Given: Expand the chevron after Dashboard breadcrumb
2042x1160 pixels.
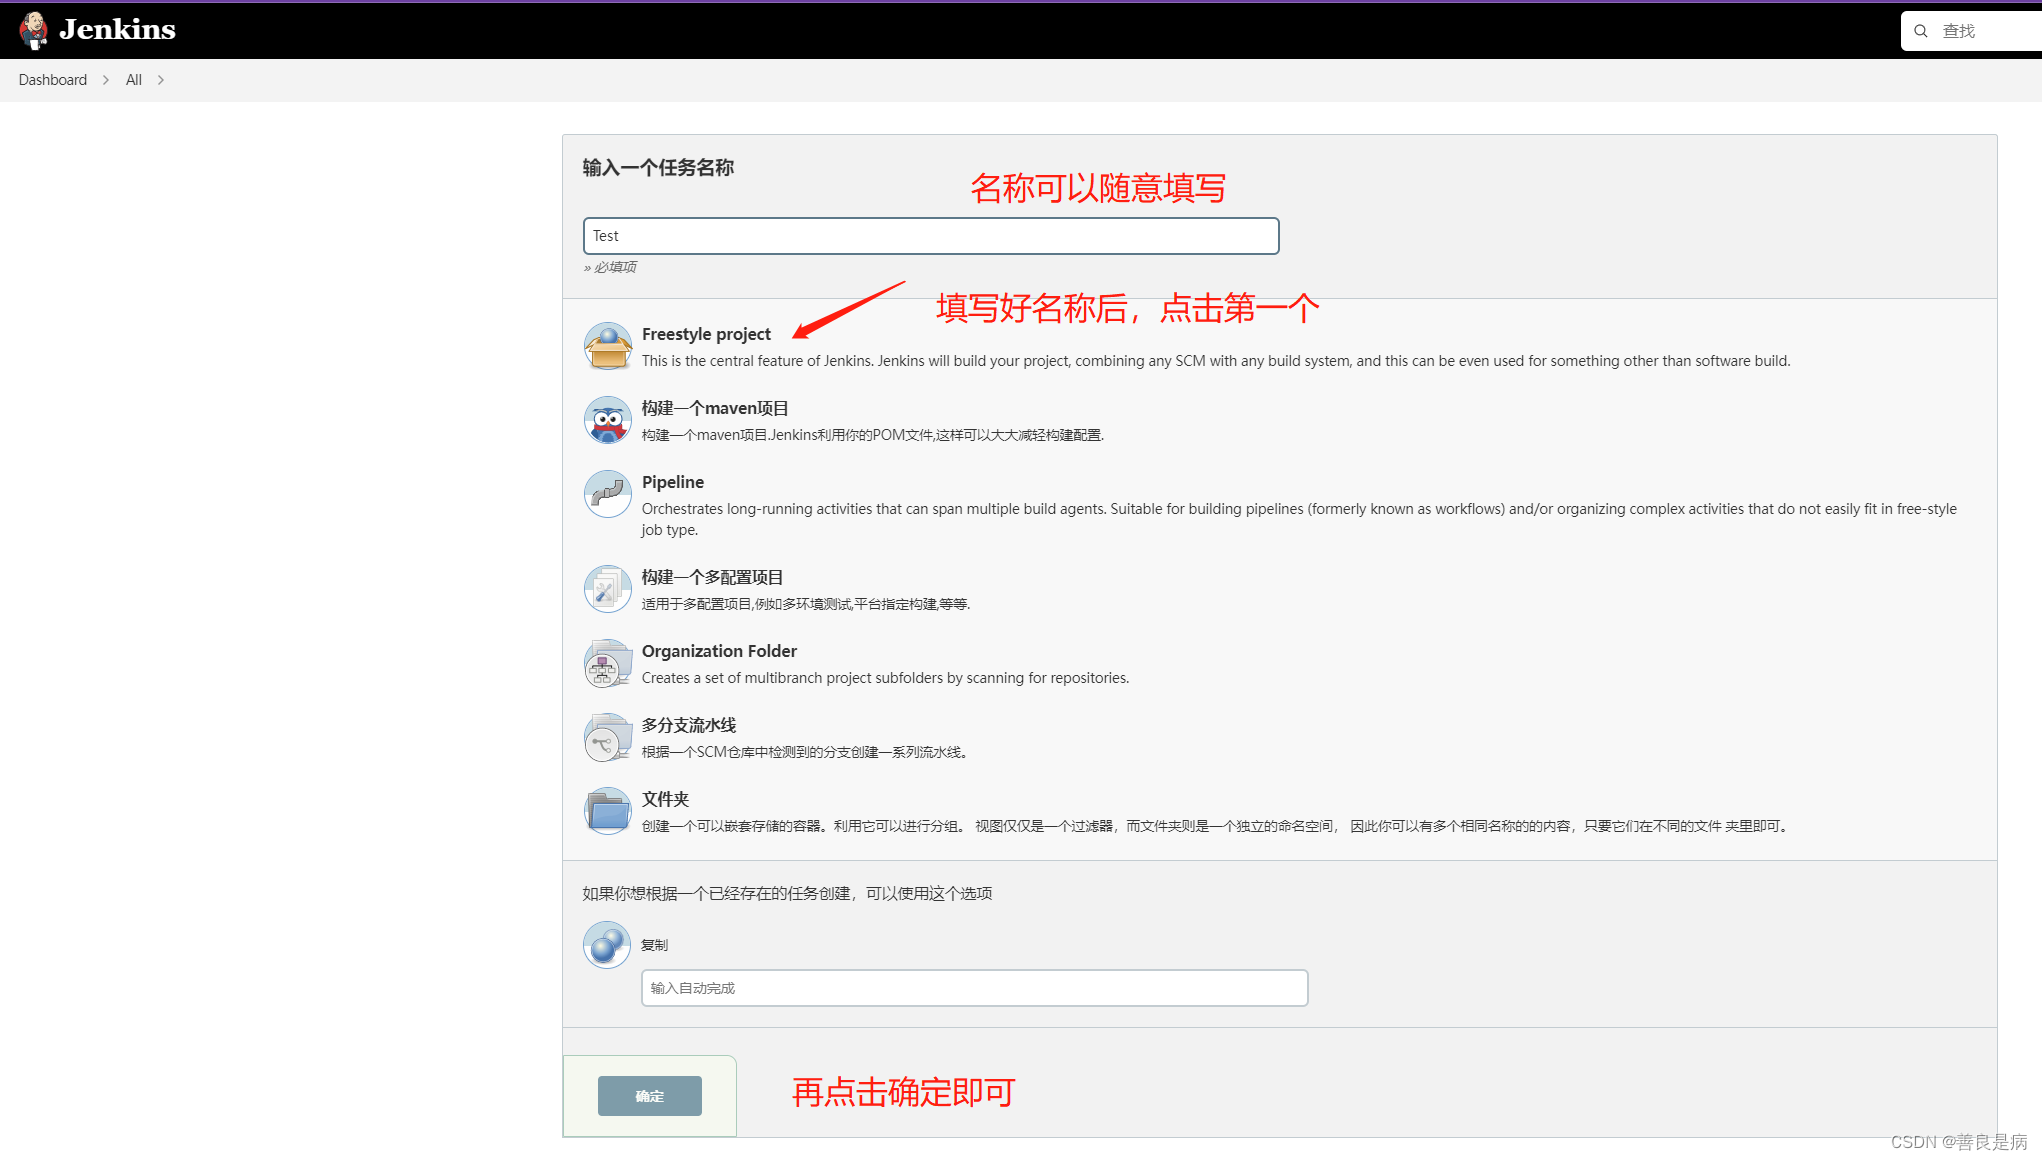Looking at the screenshot, I should [106, 80].
